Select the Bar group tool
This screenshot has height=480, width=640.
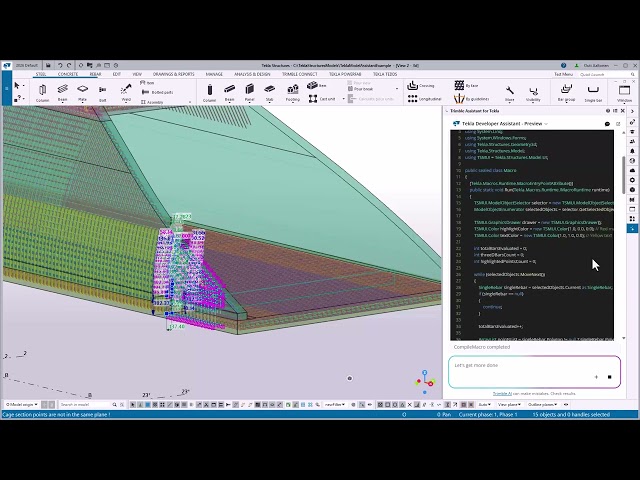coord(566,93)
